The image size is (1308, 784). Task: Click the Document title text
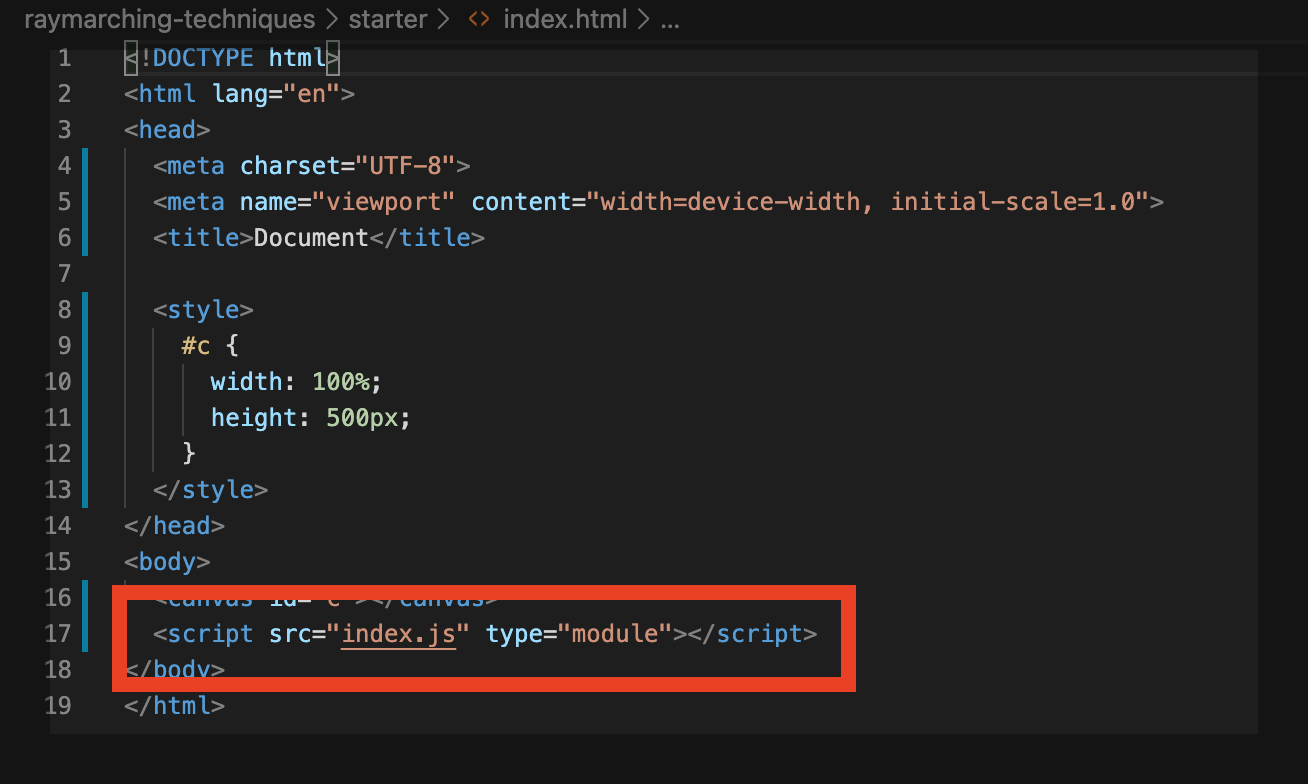pyautogui.click(x=312, y=237)
